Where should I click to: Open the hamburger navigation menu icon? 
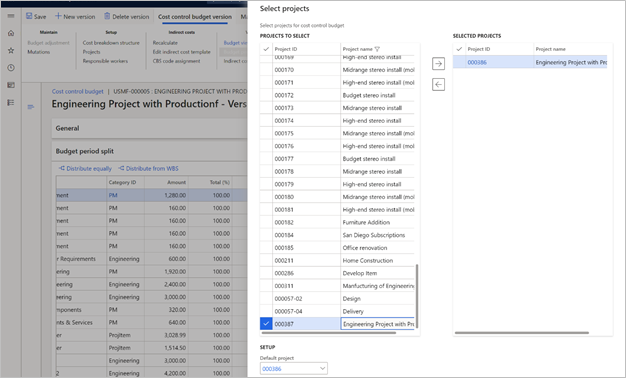11,16
